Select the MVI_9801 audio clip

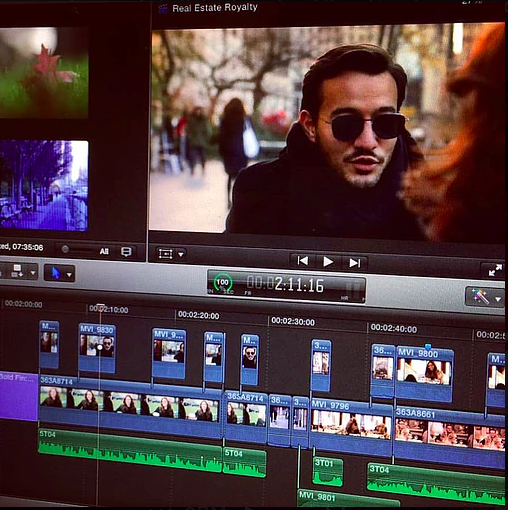pos(348,498)
